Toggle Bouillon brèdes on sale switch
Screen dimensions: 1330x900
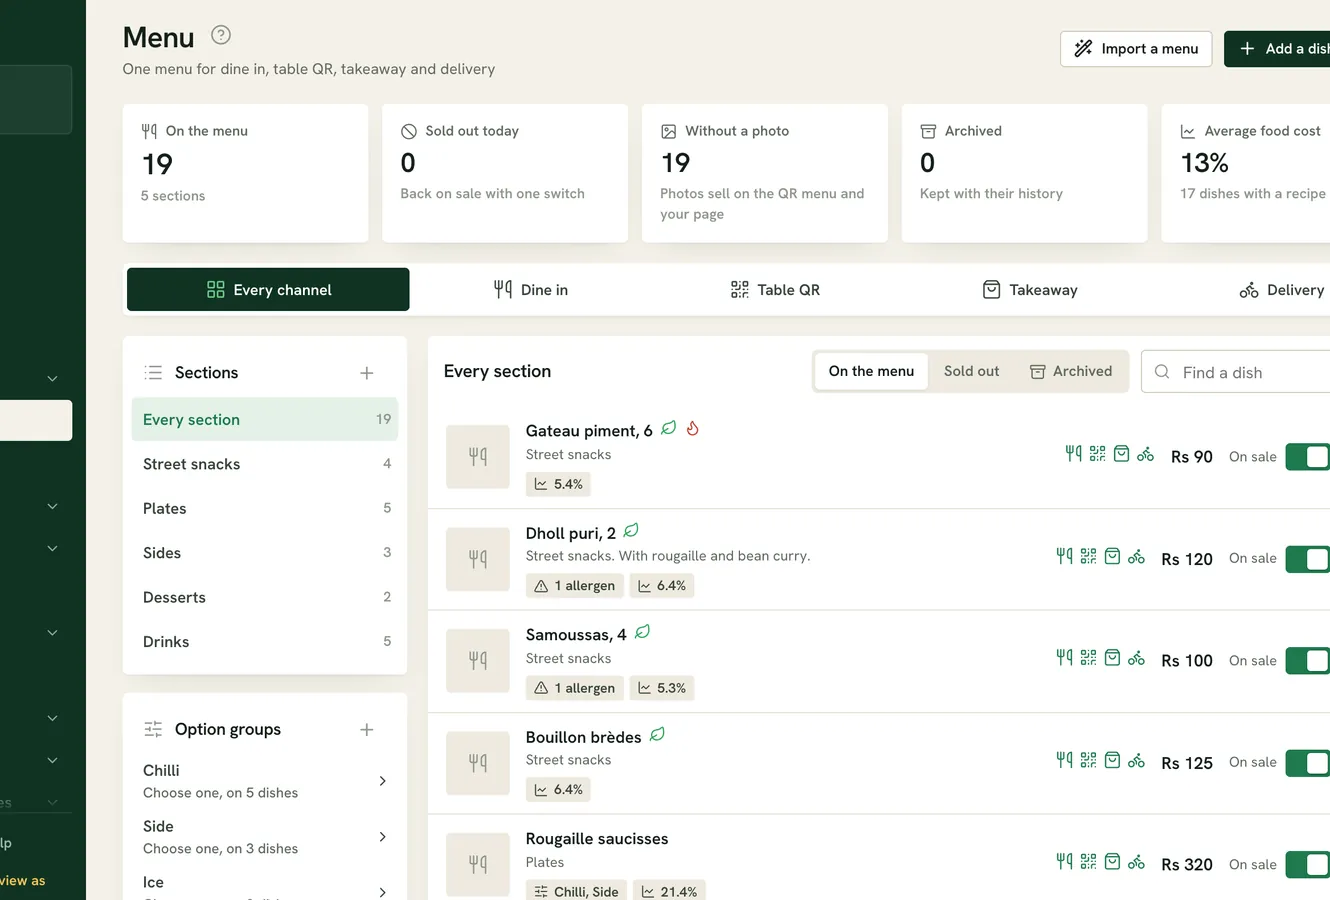[x=1307, y=763]
